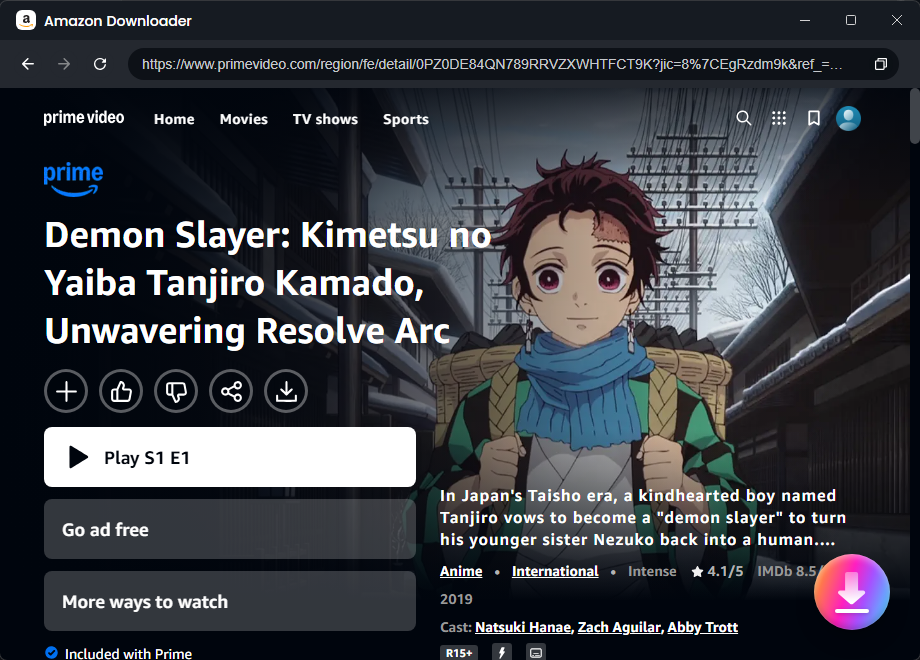This screenshot has width=920, height=660.
Task: Dislike the show with thumbs down icon
Action: [176, 391]
